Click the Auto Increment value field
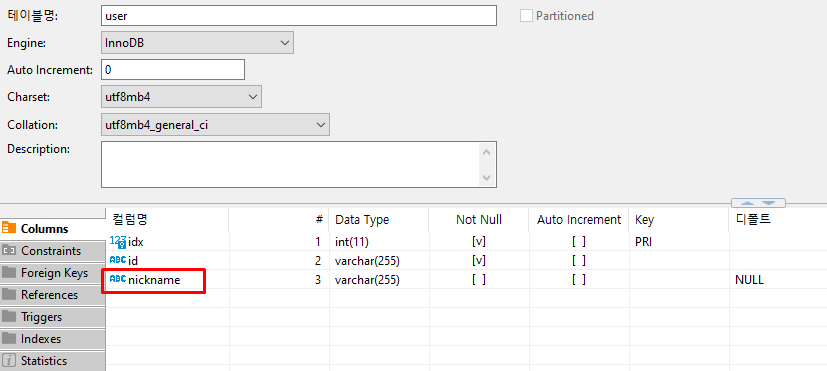827x371 pixels. pyautogui.click(x=172, y=70)
